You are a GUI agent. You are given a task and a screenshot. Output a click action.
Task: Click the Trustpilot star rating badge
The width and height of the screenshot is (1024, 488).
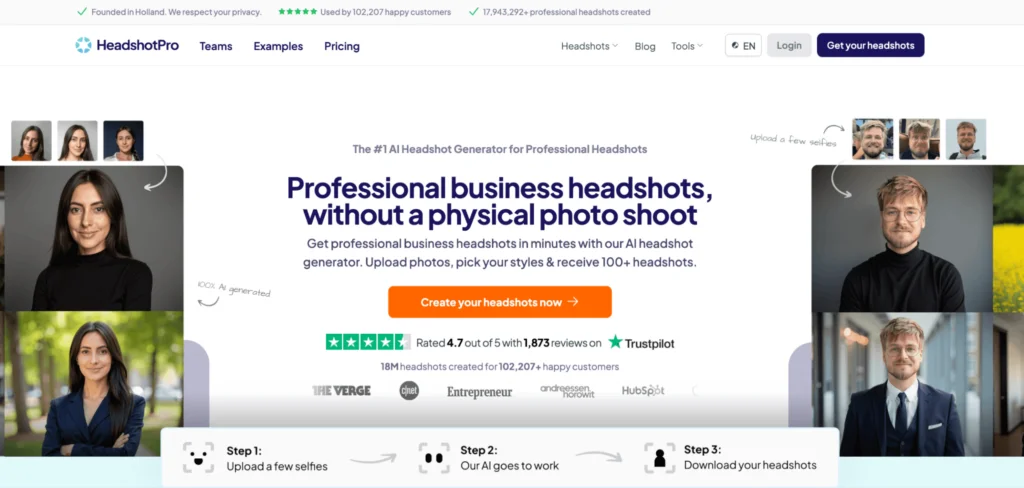pyautogui.click(x=368, y=342)
